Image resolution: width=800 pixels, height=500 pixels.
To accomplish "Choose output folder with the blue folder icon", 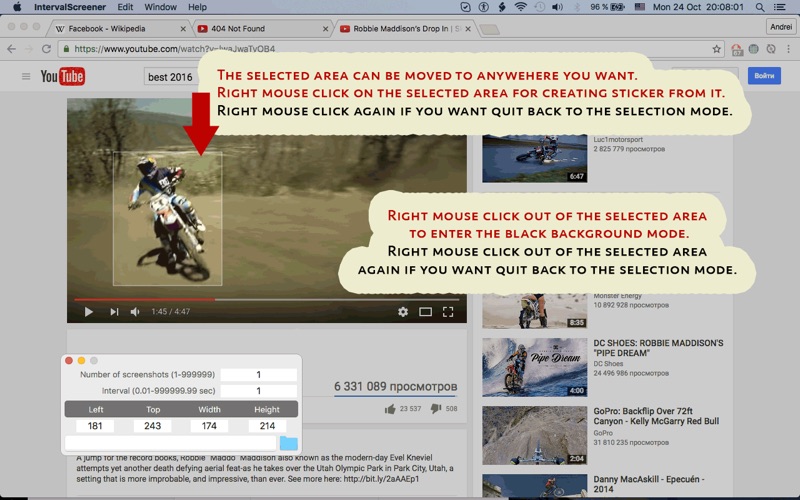I will pyautogui.click(x=289, y=443).
